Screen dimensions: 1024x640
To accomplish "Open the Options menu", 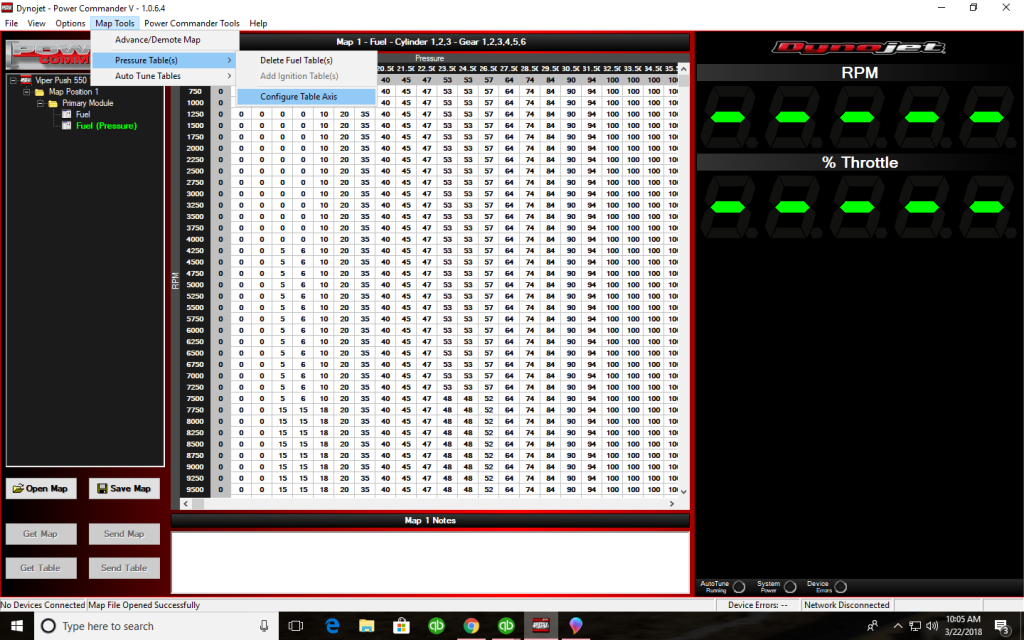I will coord(70,23).
